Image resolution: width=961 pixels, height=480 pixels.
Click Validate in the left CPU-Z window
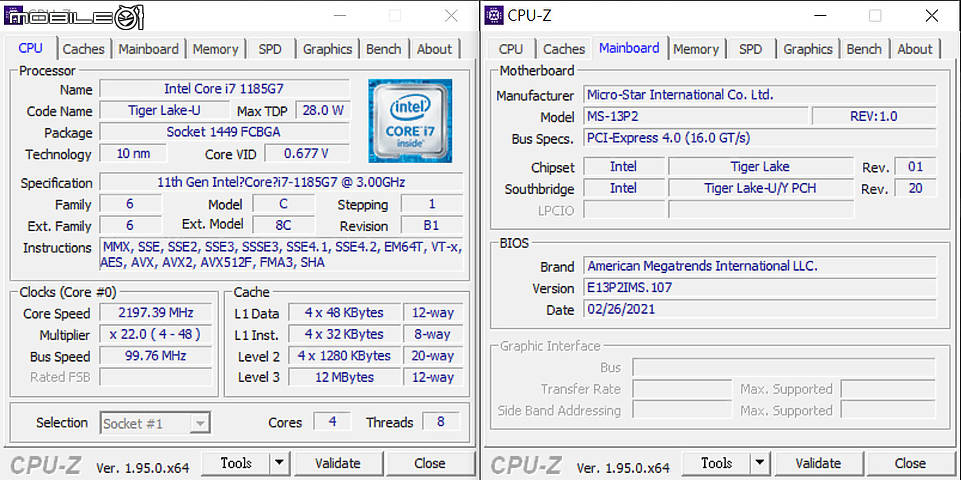coord(338,463)
